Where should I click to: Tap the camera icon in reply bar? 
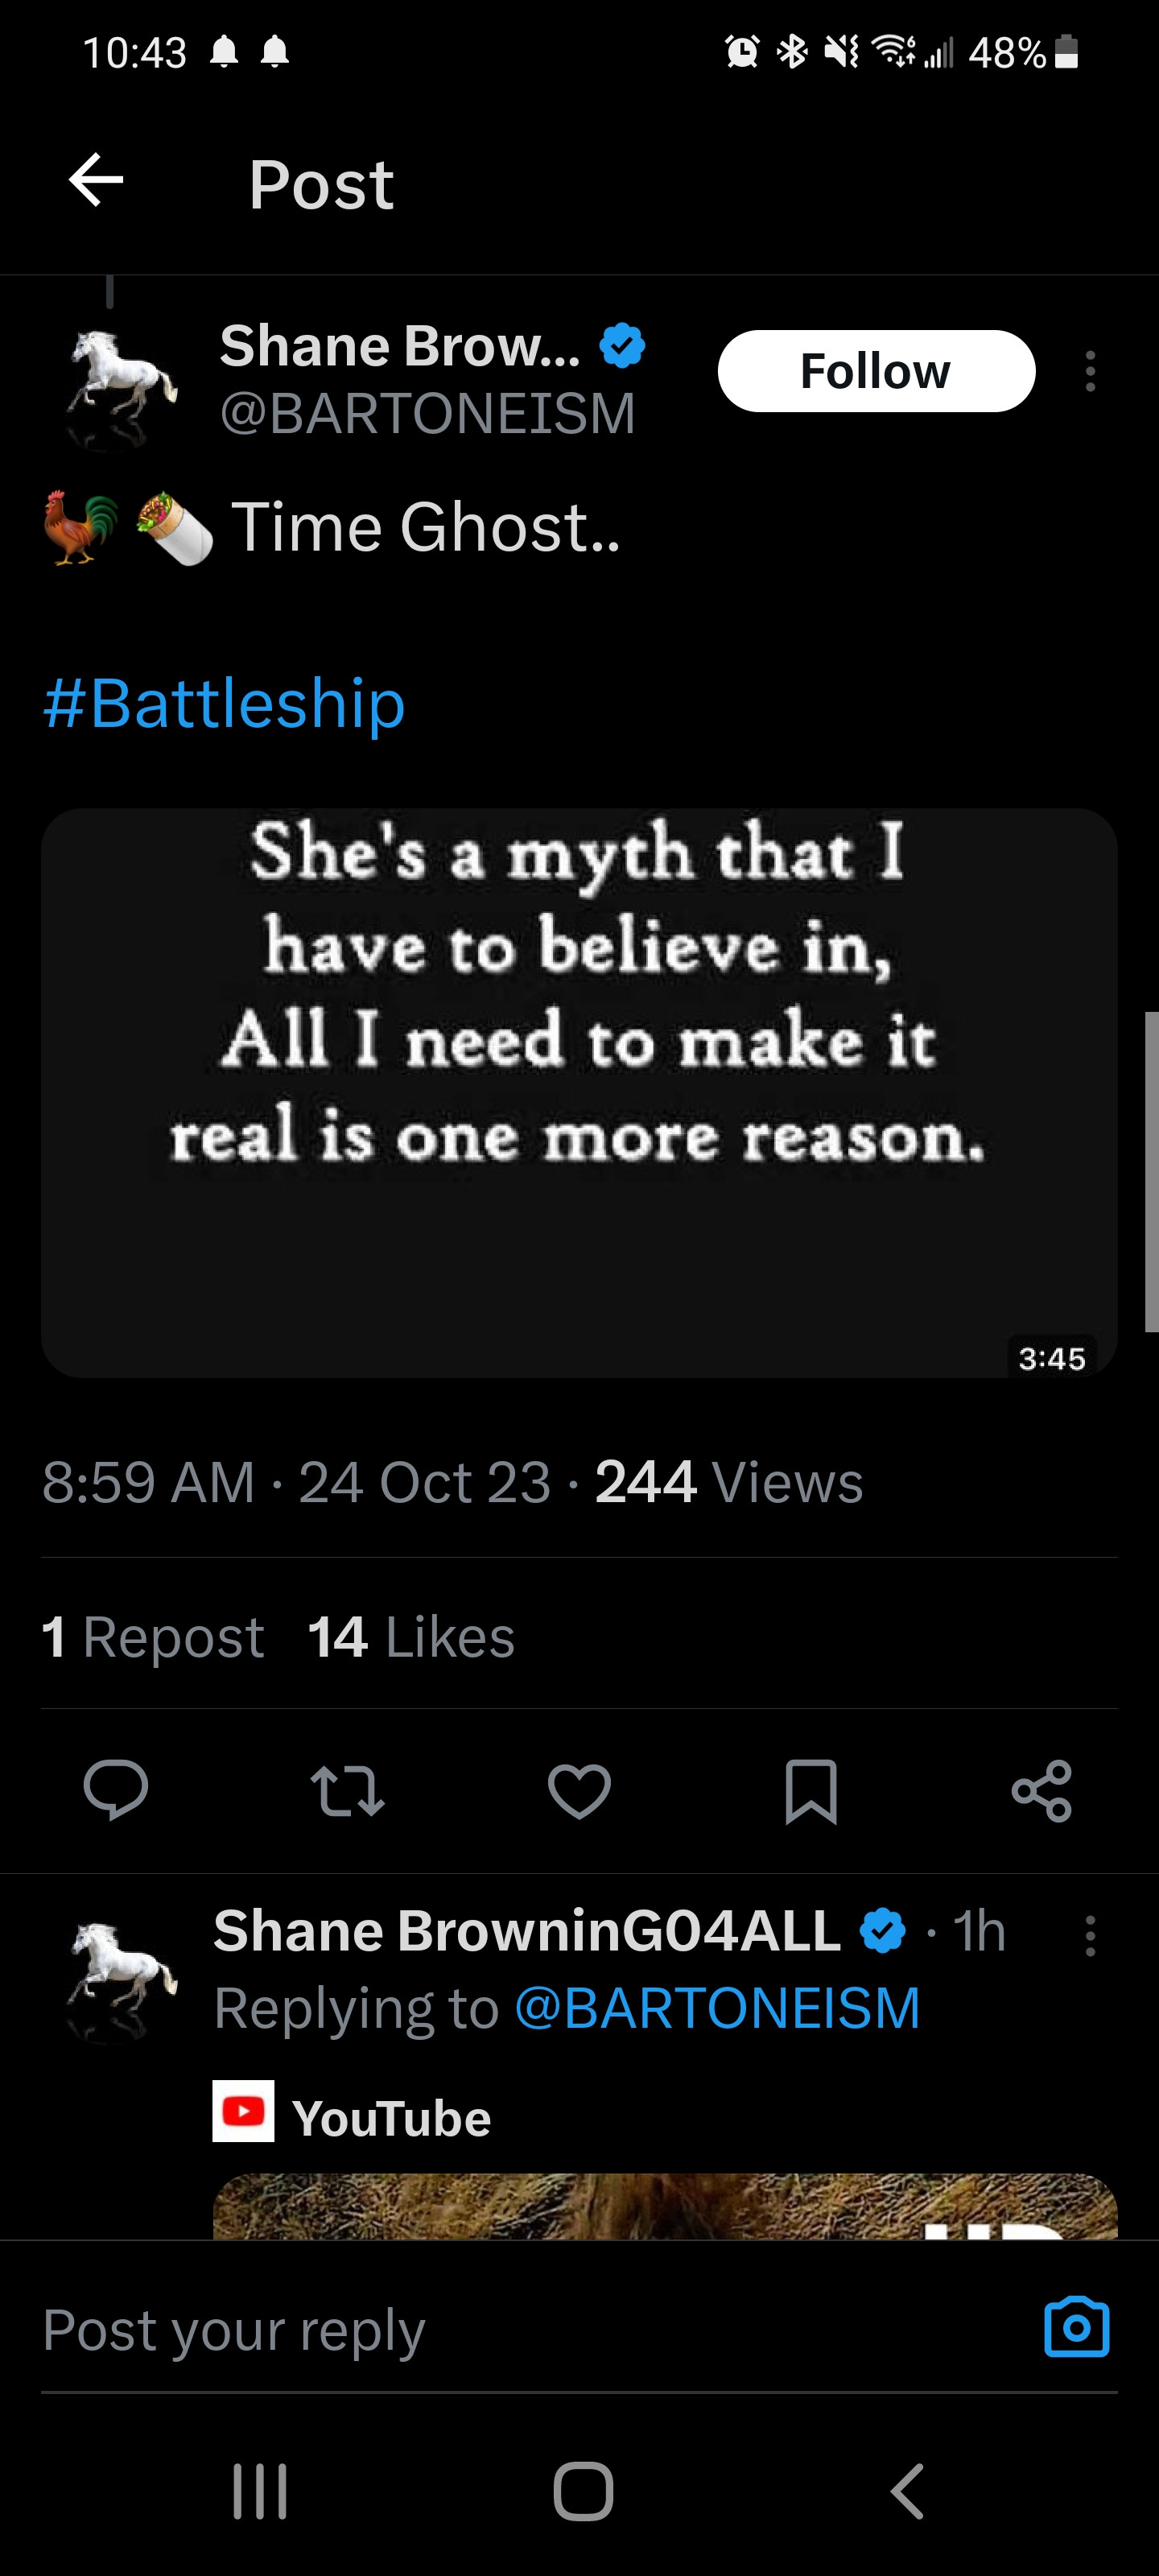point(1076,2327)
